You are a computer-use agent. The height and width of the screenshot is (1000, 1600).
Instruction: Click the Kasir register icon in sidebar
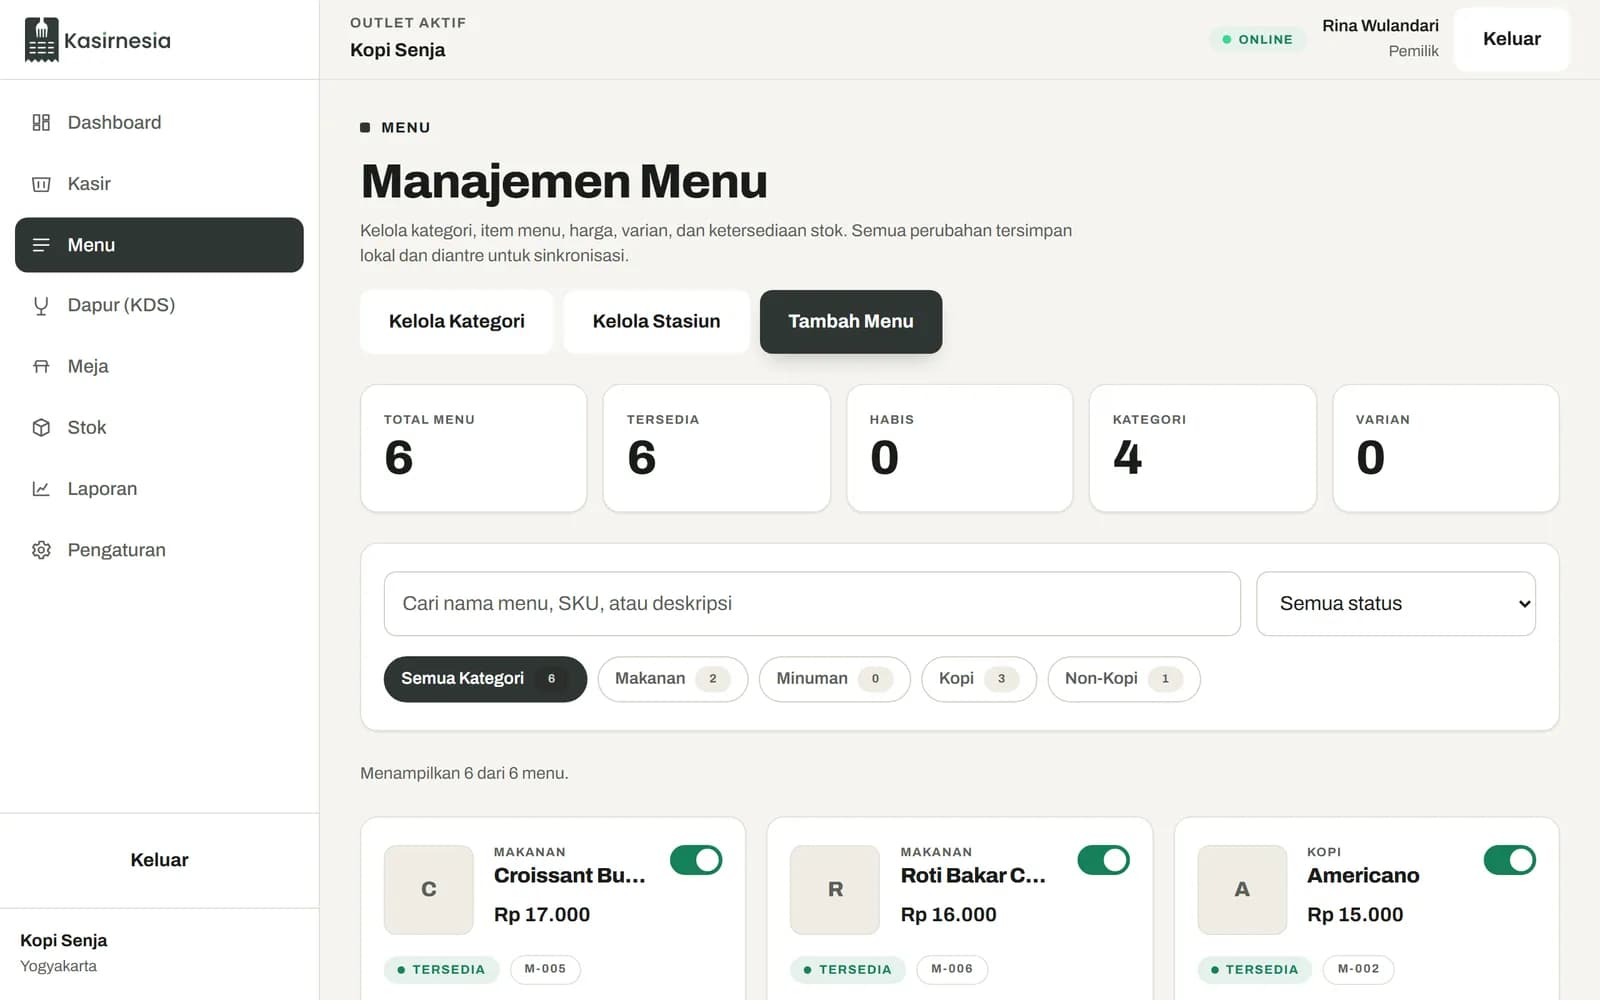[x=41, y=184]
